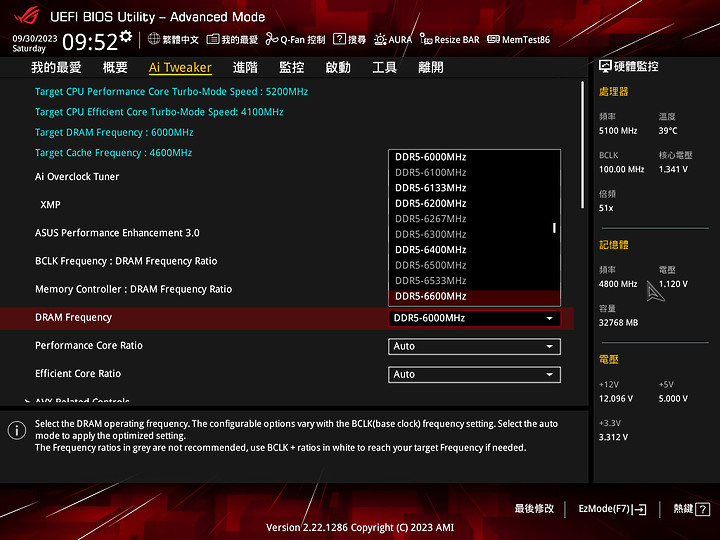Screen dimensions: 720x540
Task: Click the hotkeys question mark icon
Action: tap(703, 509)
